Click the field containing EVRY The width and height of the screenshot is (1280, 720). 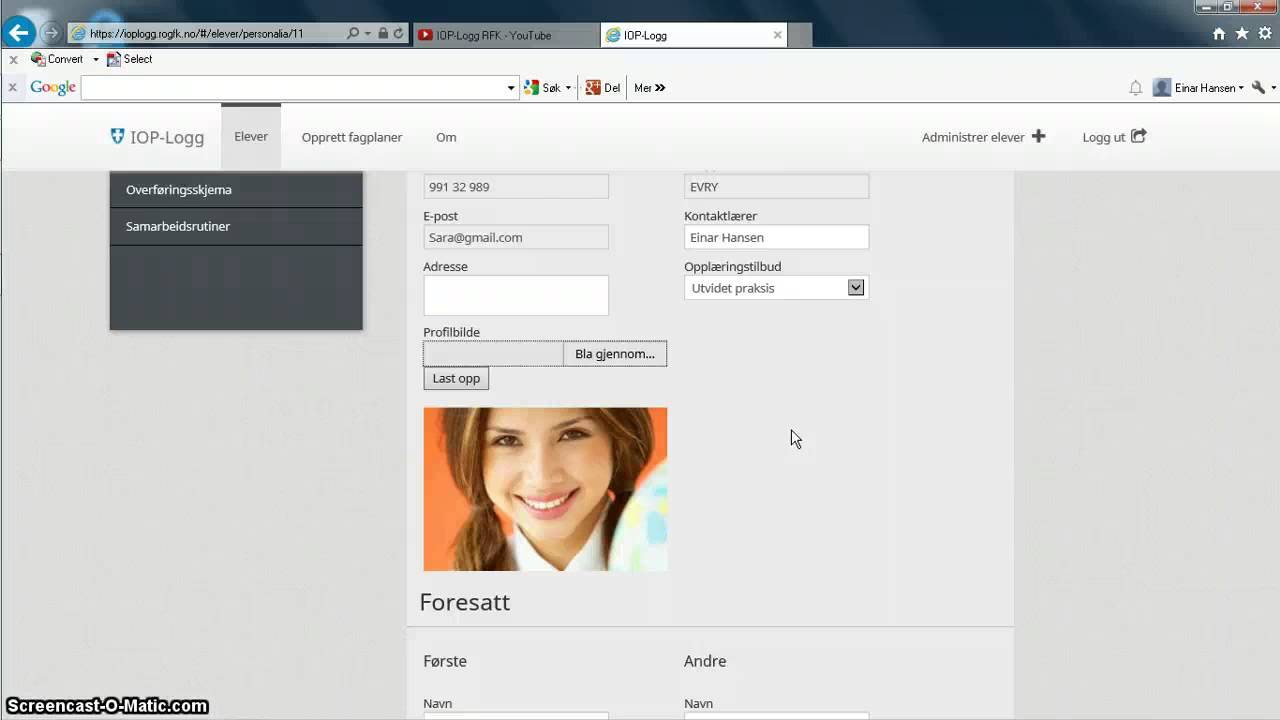click(x=776, y=187)
